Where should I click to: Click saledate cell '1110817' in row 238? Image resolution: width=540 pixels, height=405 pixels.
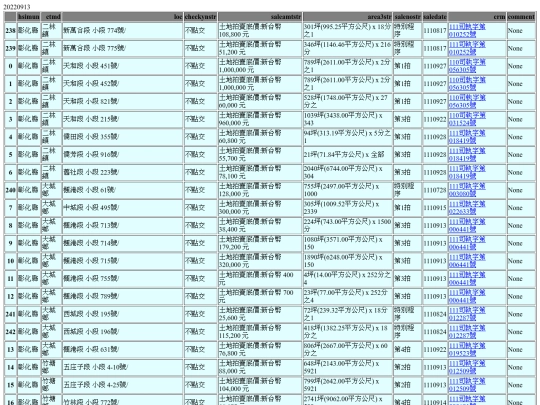(x=435, y=30)
